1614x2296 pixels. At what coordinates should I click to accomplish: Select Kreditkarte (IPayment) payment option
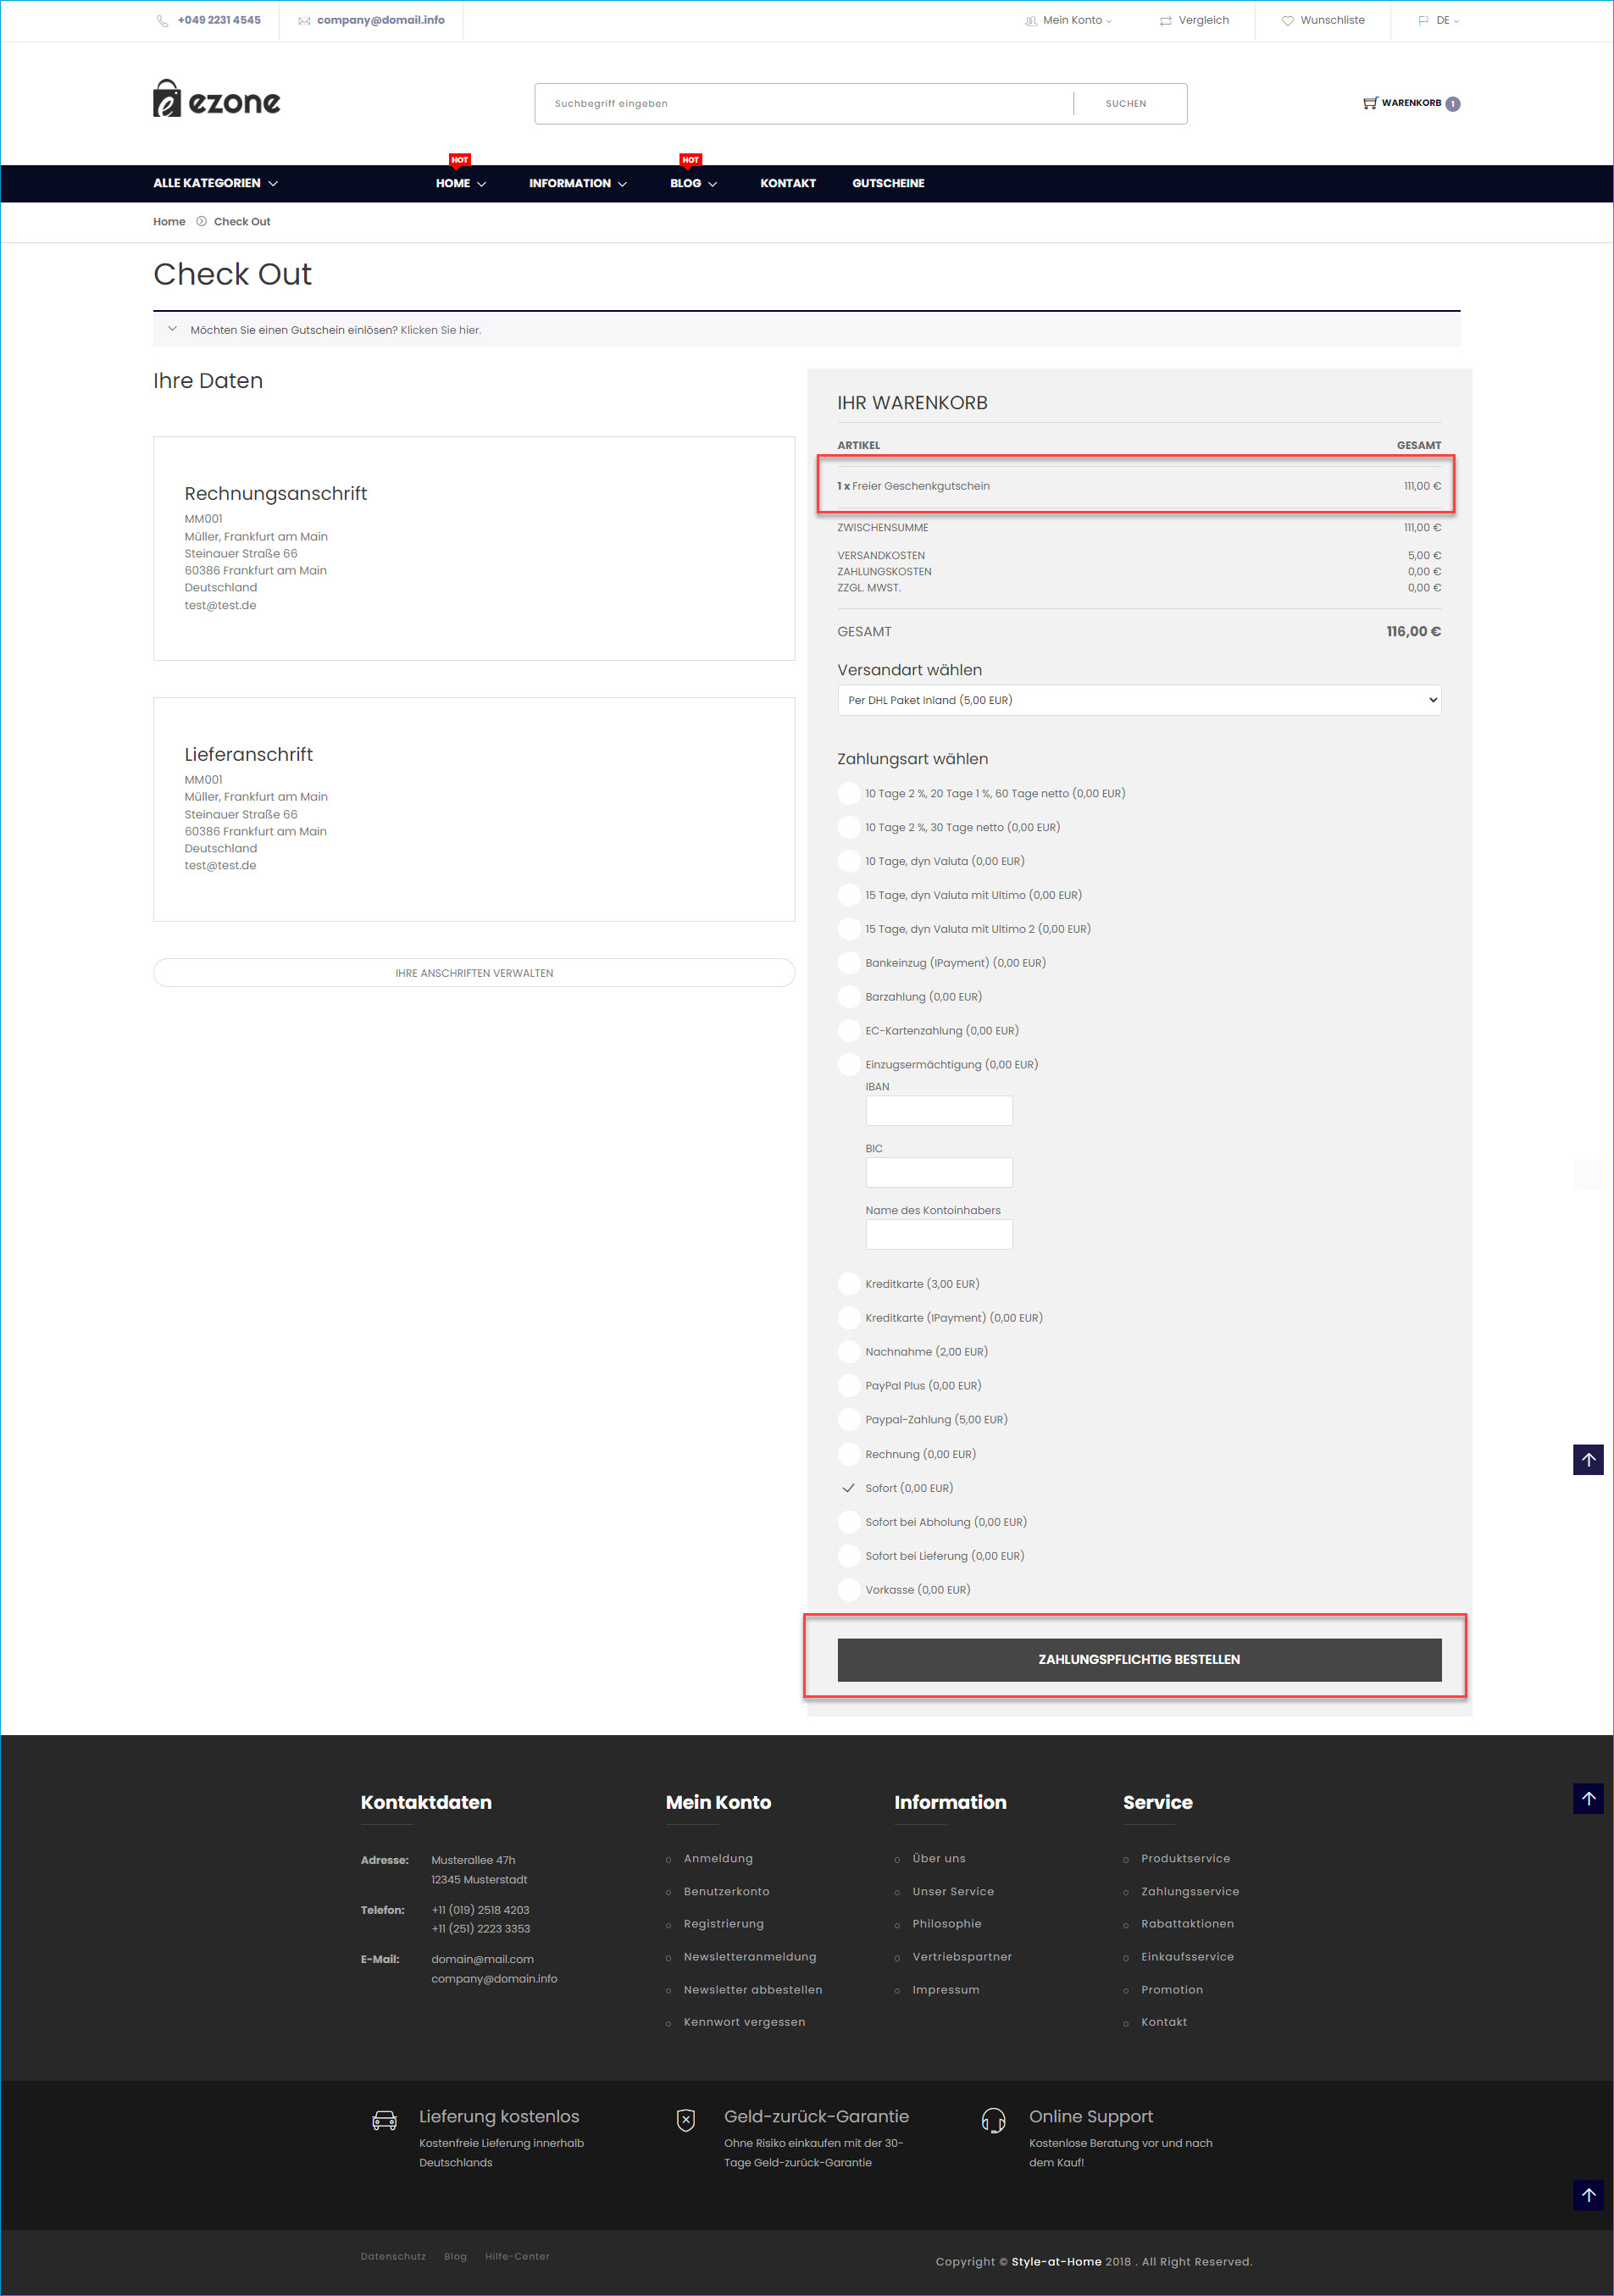pos(849,1318)
